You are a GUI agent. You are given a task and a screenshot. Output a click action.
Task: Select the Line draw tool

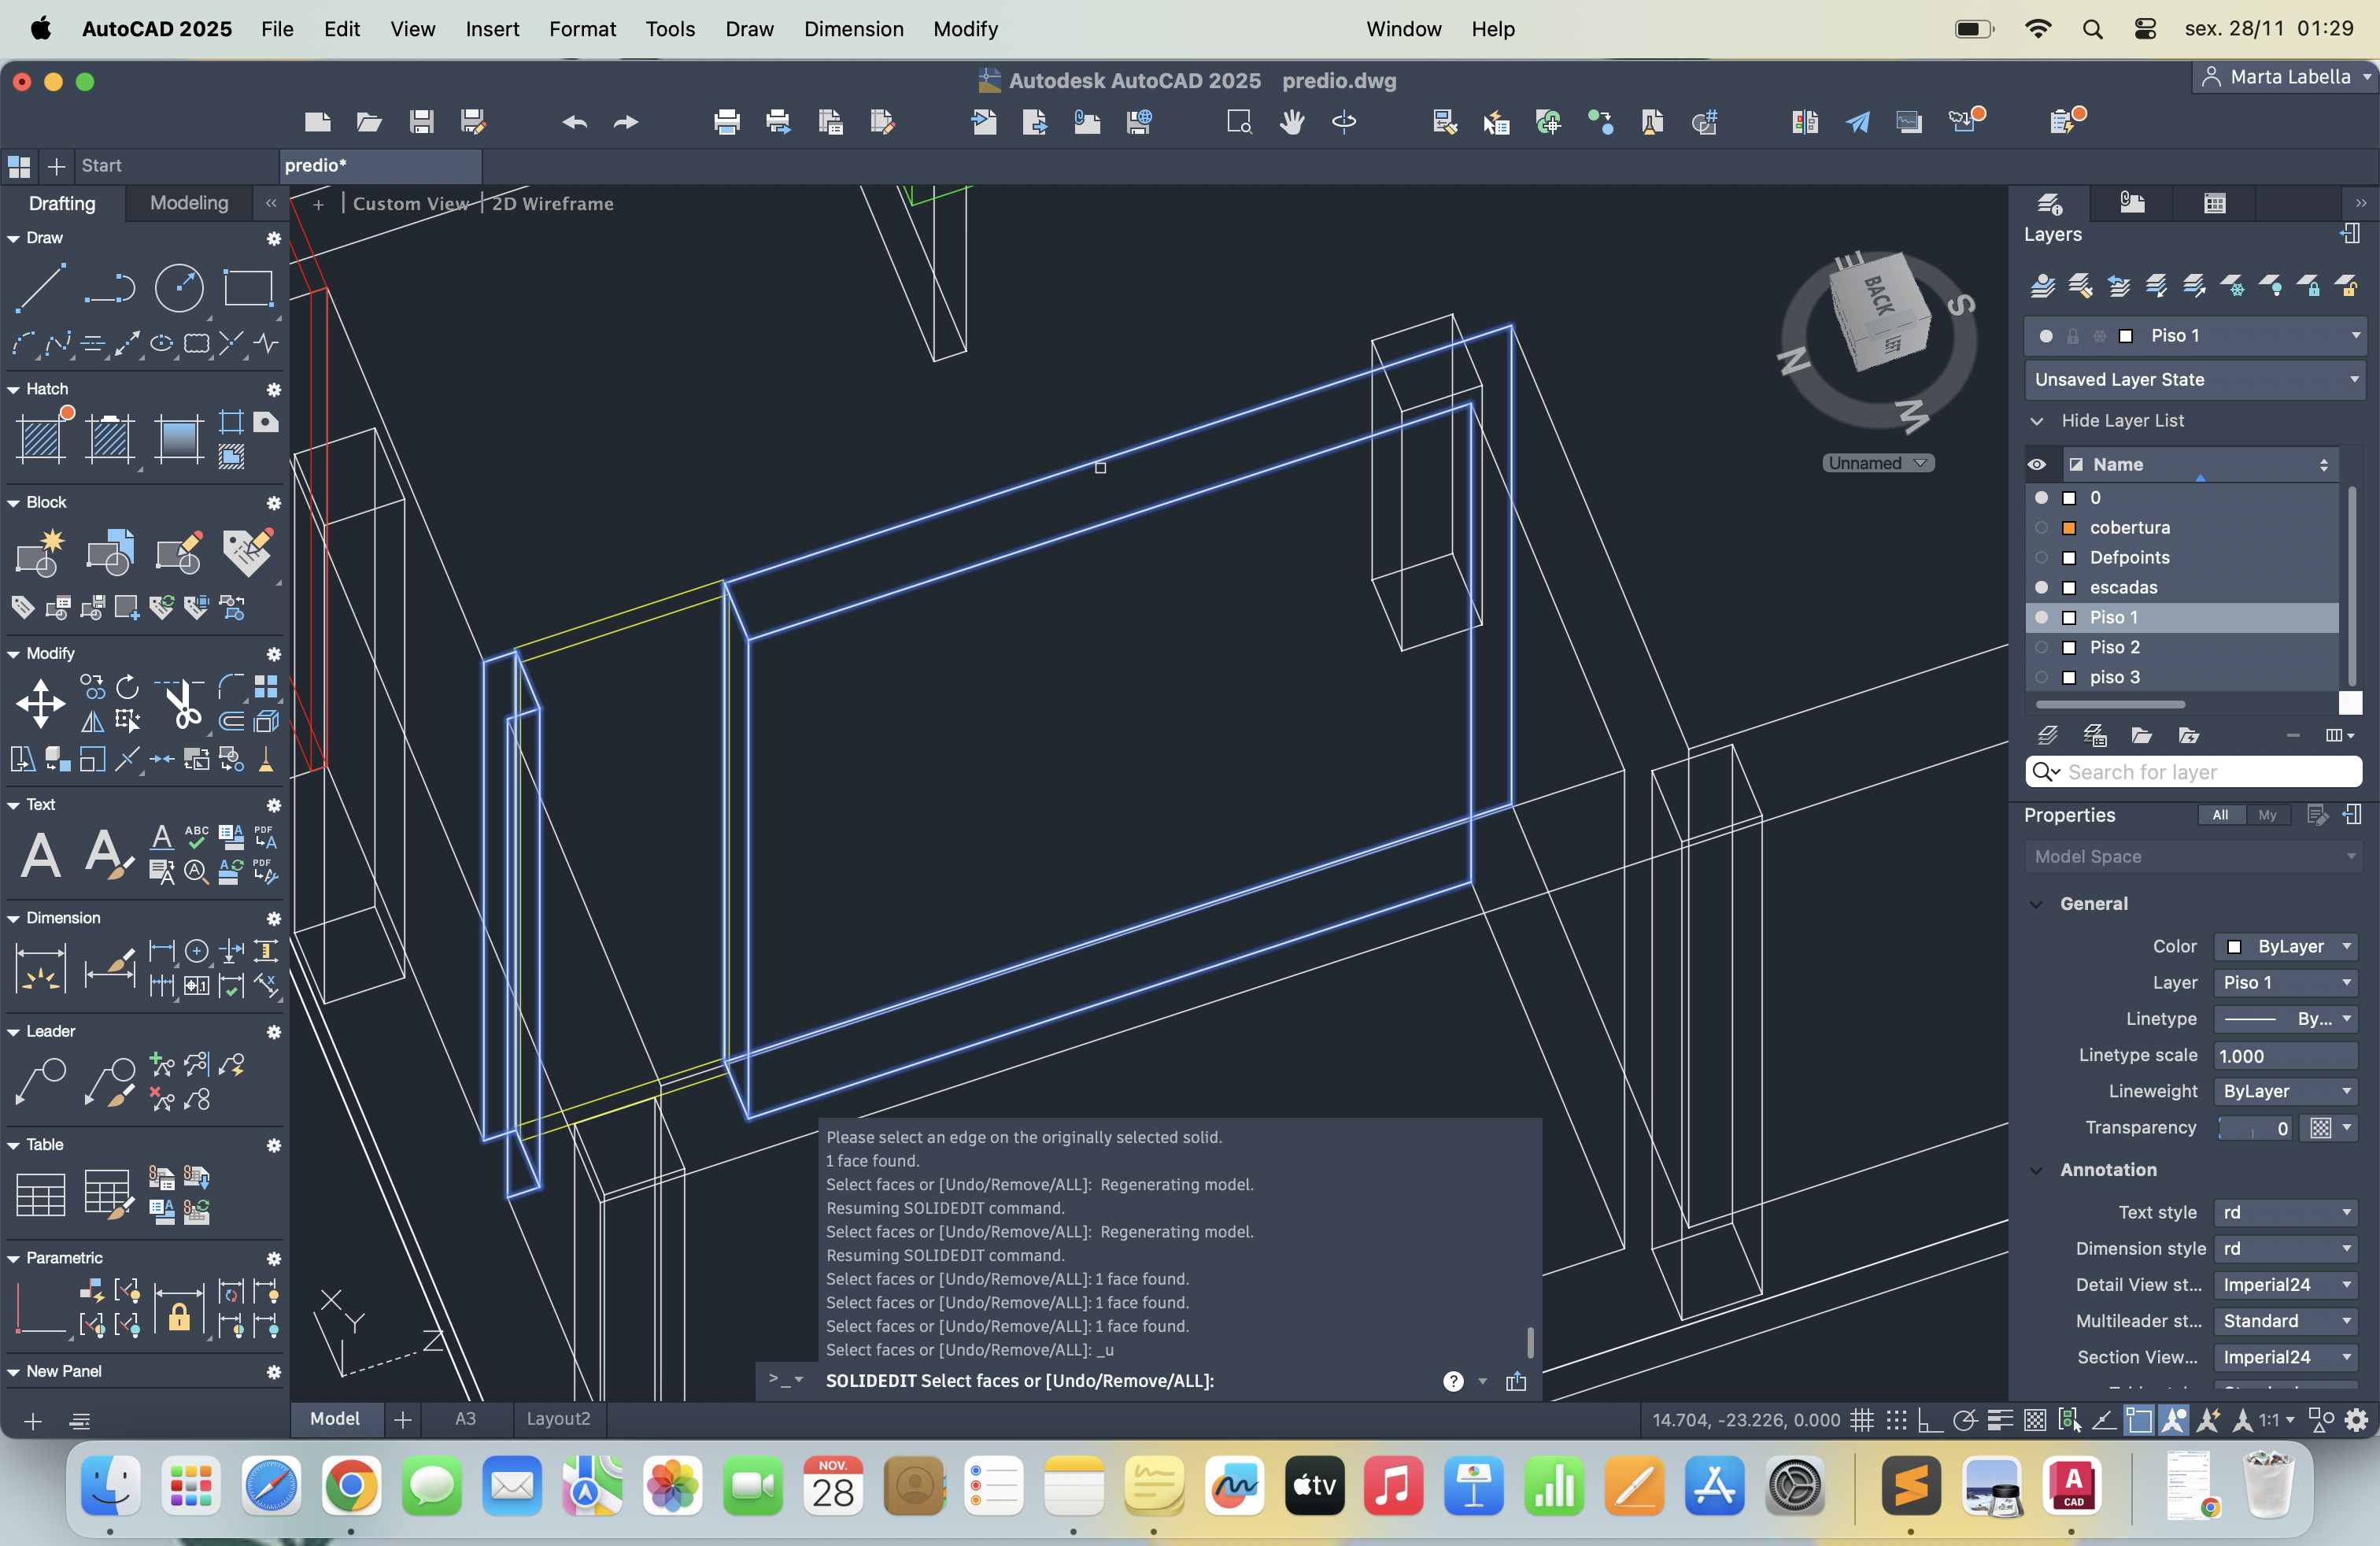click(x=40, y=288)
